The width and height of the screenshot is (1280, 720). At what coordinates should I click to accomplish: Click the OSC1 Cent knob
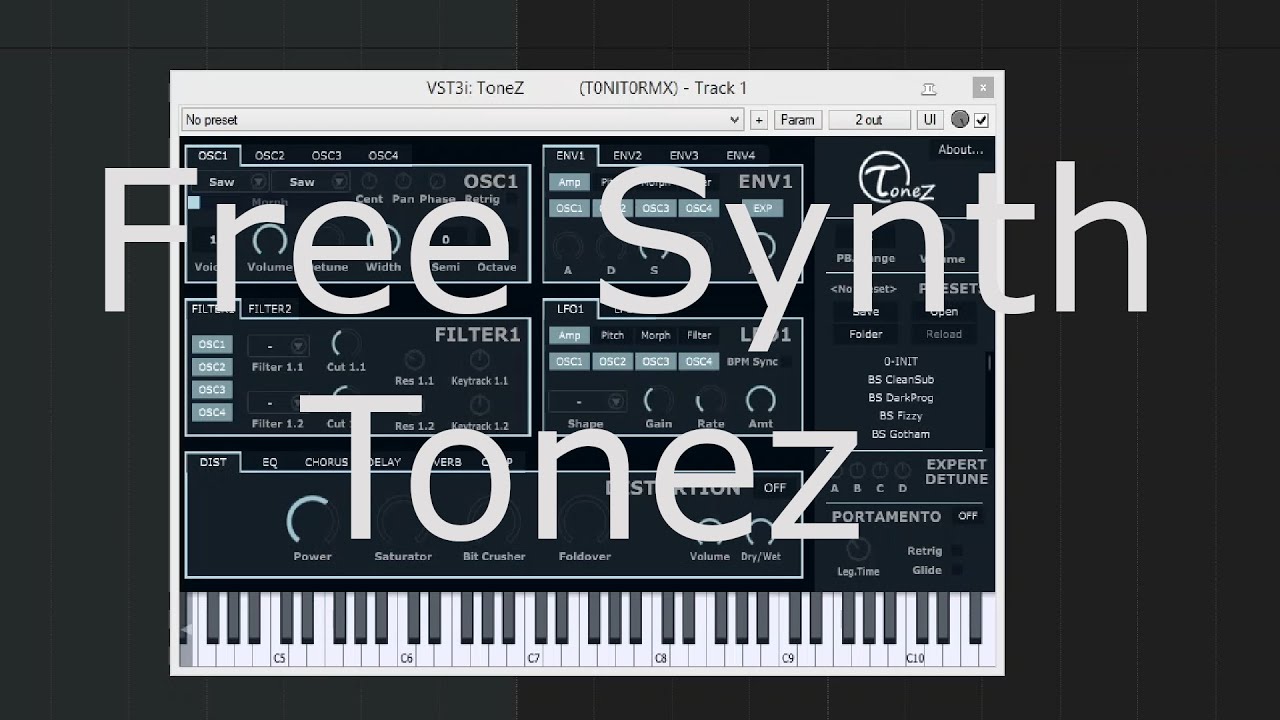coord(368,181)
